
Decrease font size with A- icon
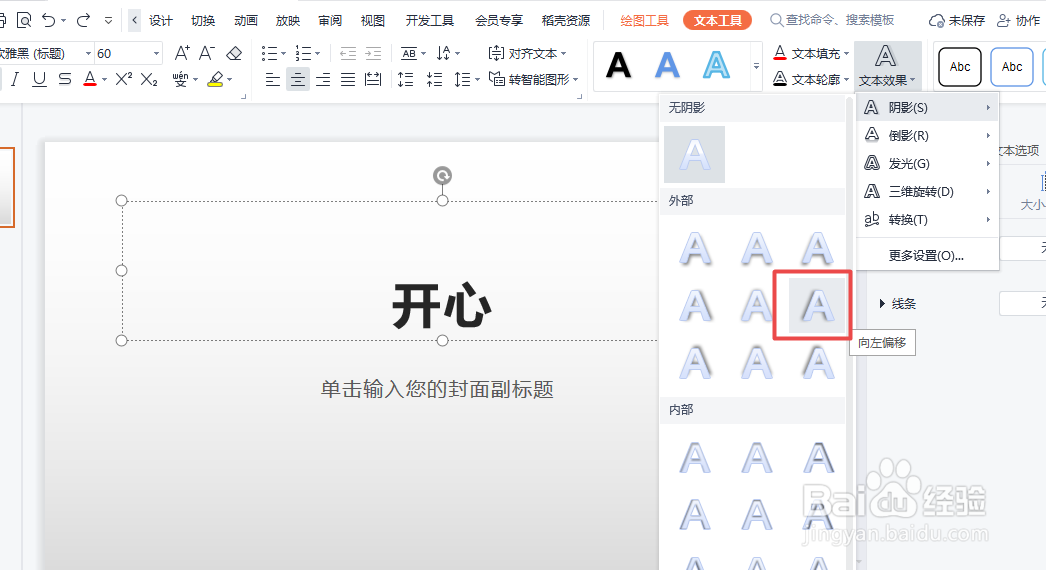tap(207, 53)
